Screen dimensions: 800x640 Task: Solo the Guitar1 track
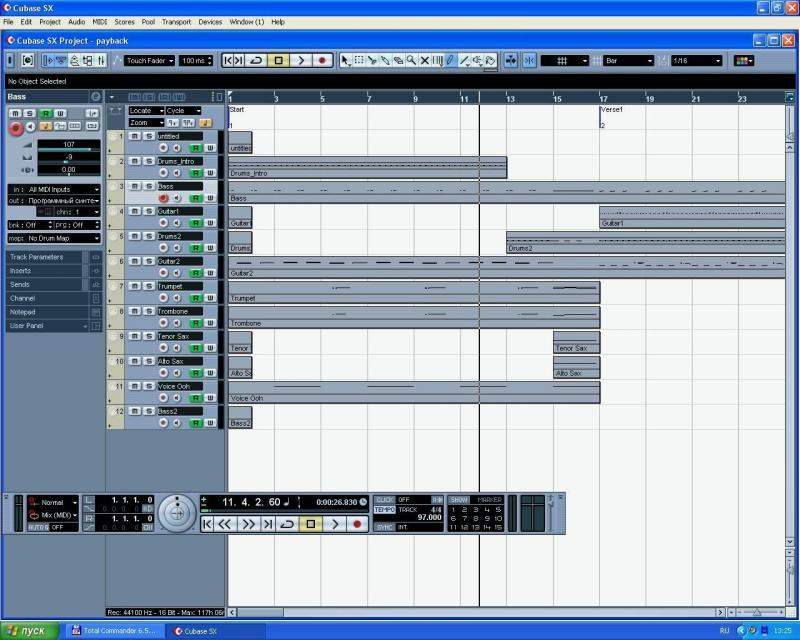click(x=148, y=211)
